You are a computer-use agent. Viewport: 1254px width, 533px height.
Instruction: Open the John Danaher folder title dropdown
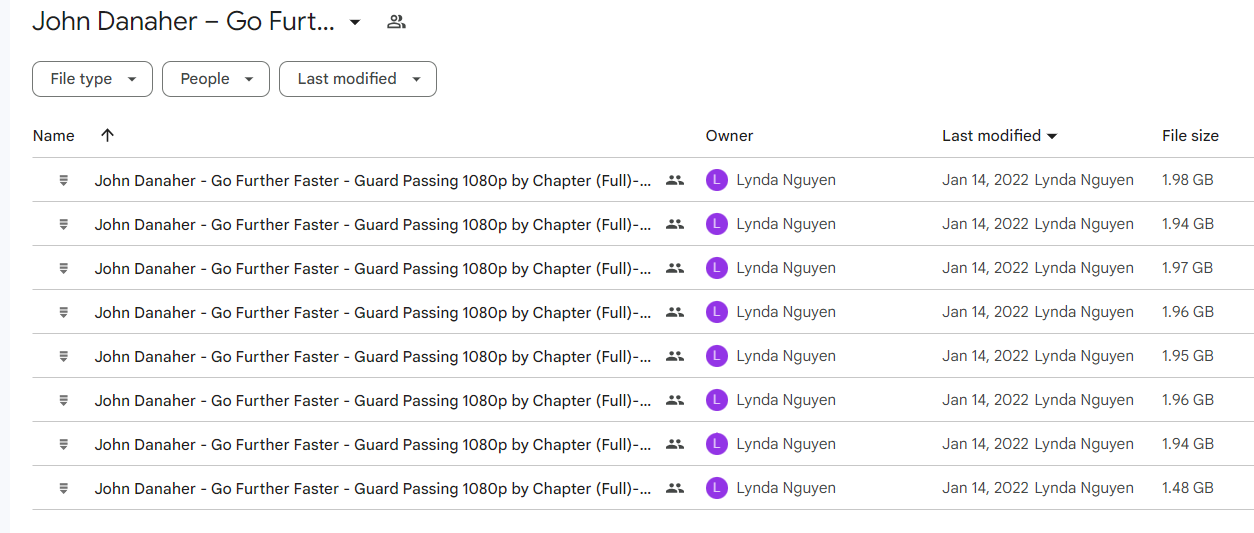coord(355,22)
